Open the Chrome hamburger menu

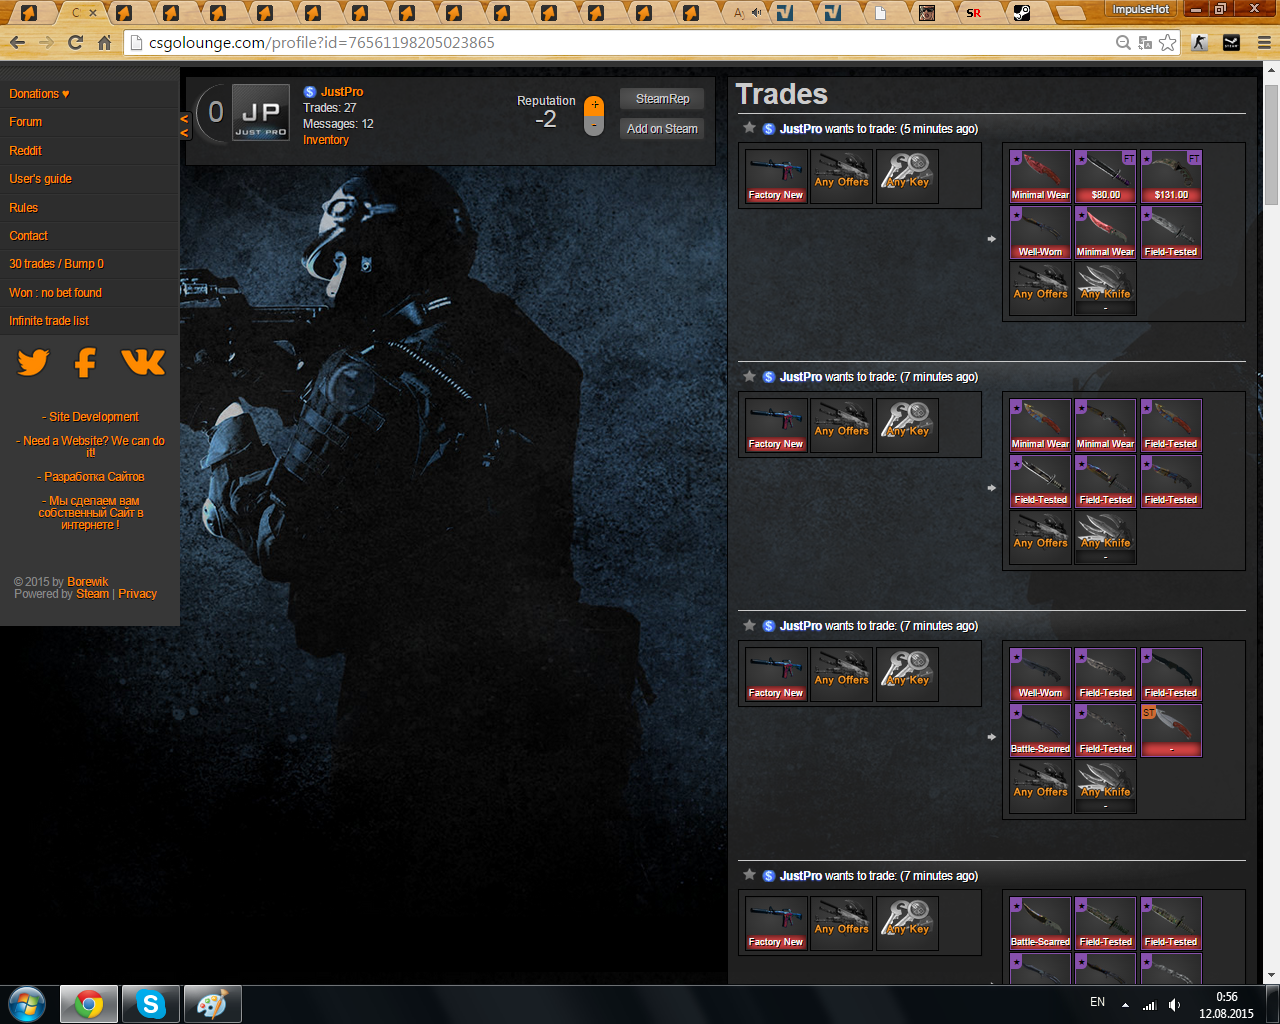pos(1264,43)
